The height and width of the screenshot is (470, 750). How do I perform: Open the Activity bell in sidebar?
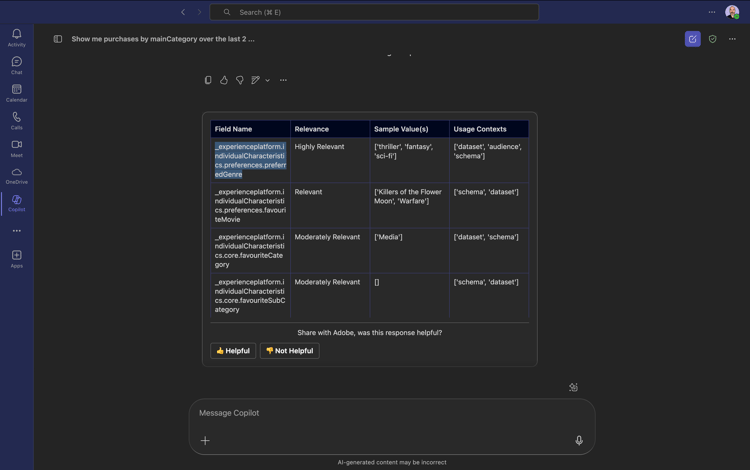pos(17,38)
